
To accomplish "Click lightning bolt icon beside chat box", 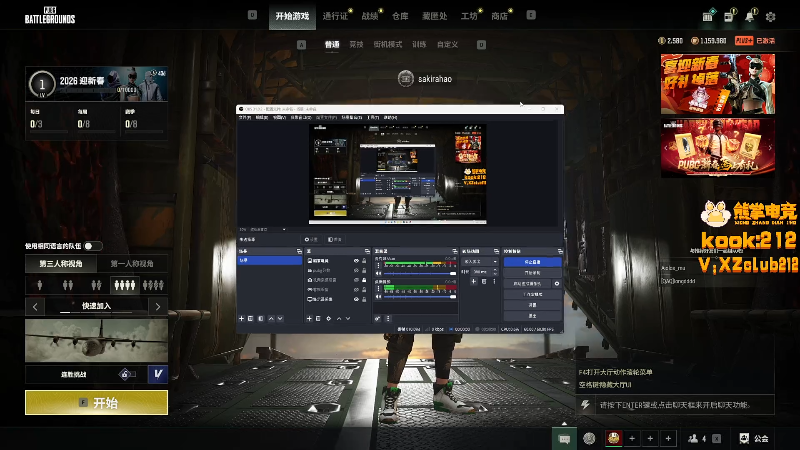I will pyautogui.click(x=585, y=405).
